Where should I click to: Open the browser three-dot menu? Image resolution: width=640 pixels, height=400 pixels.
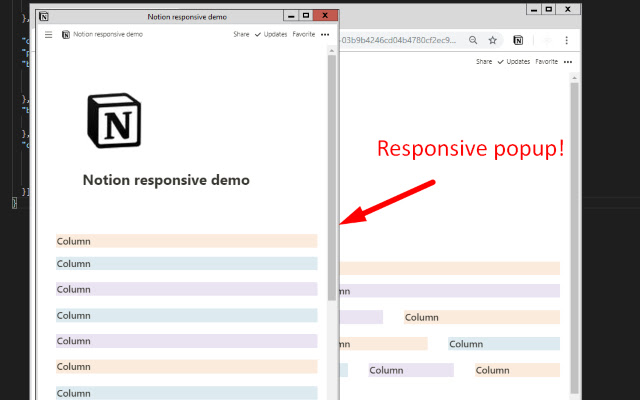567,40
